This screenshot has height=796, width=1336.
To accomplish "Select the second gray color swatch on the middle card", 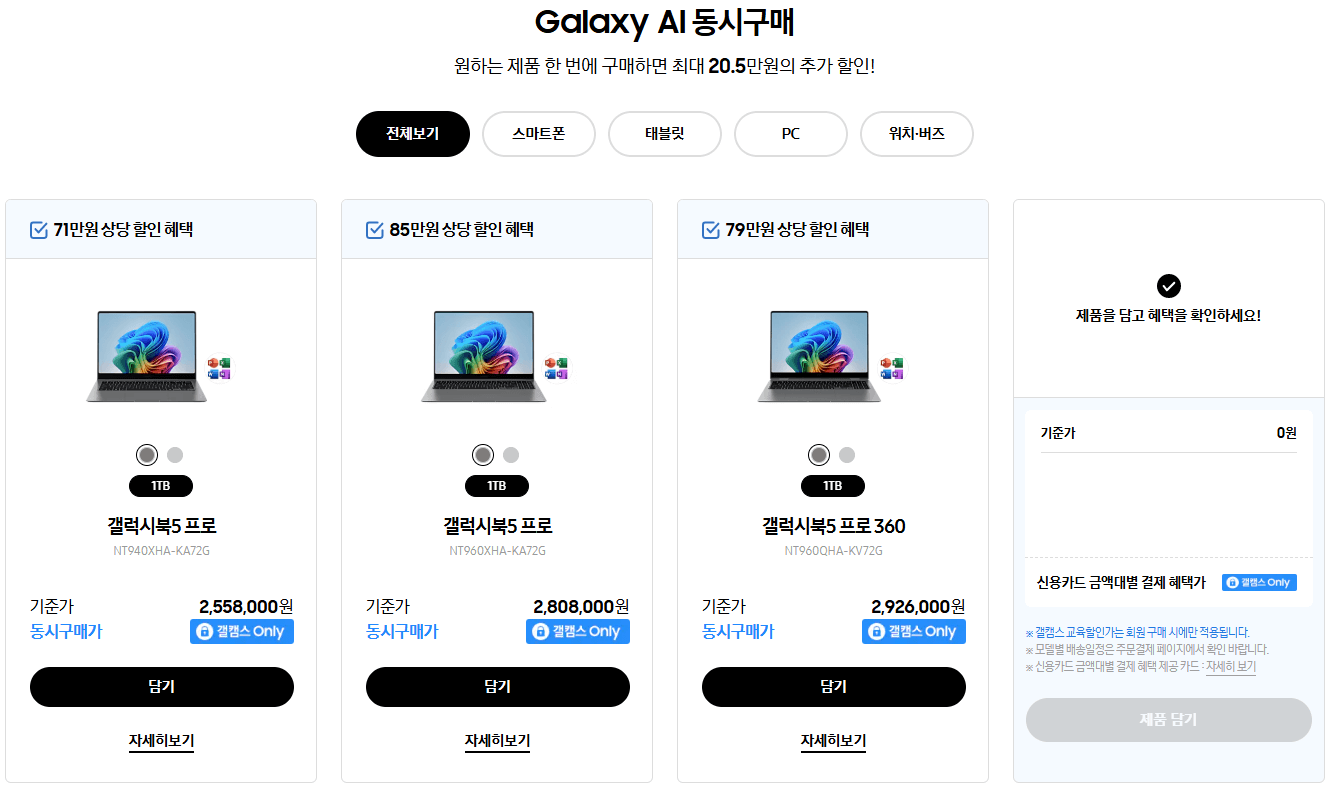I will point(511,453).
